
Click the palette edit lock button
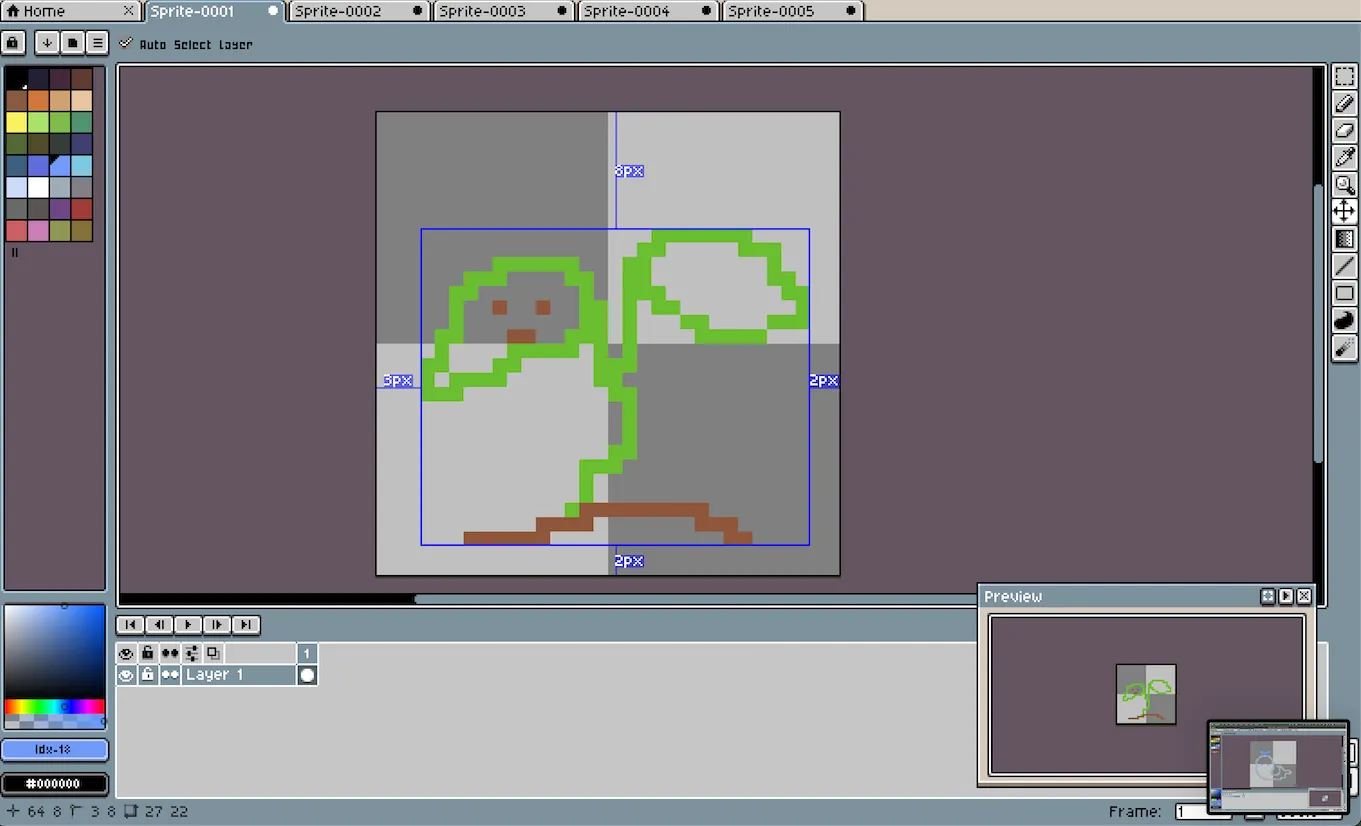(x=13, y=43)
